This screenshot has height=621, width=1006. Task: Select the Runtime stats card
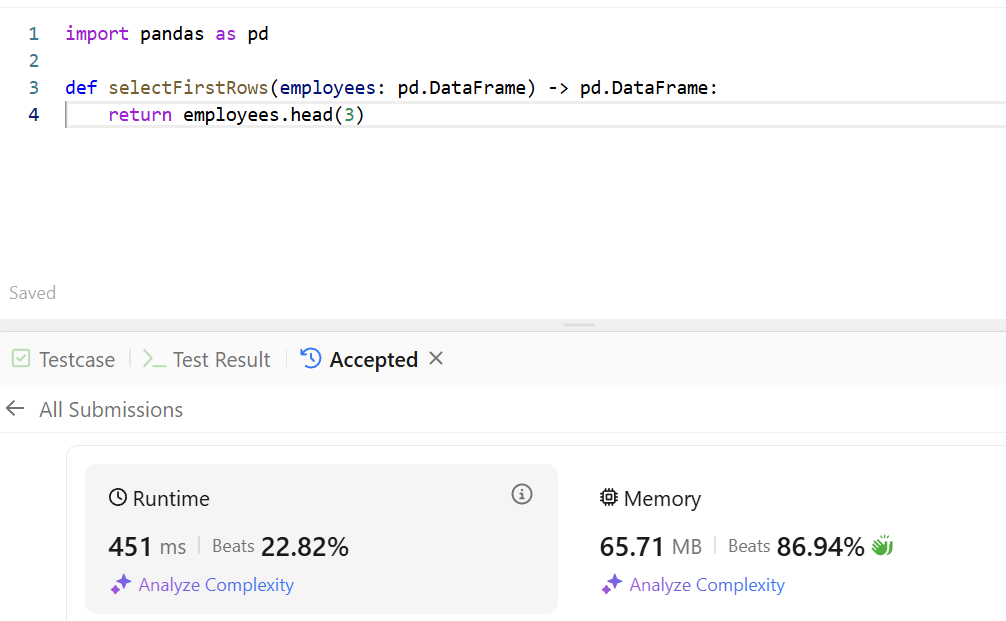321,539
